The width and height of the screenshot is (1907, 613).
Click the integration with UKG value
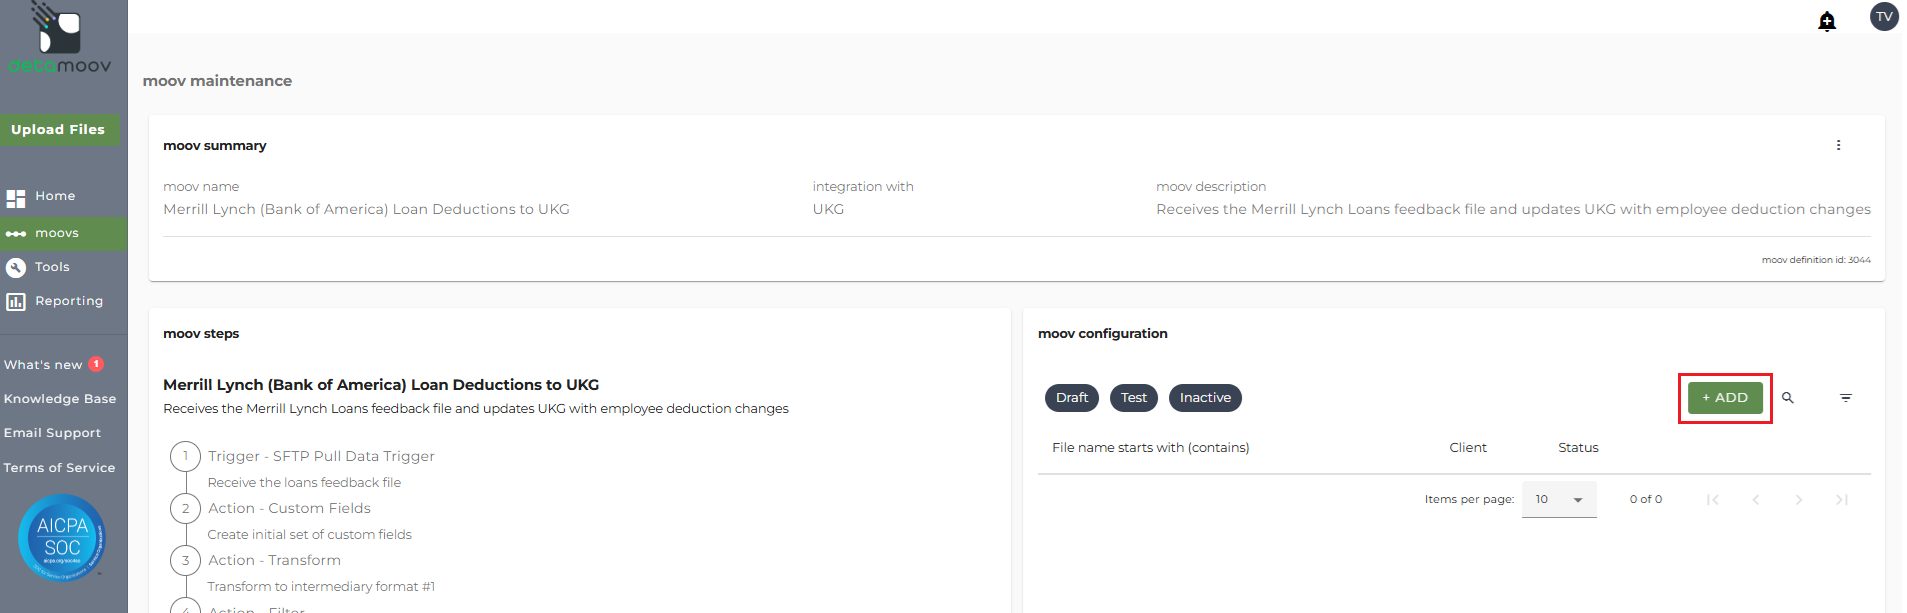(x=828, y=209)
